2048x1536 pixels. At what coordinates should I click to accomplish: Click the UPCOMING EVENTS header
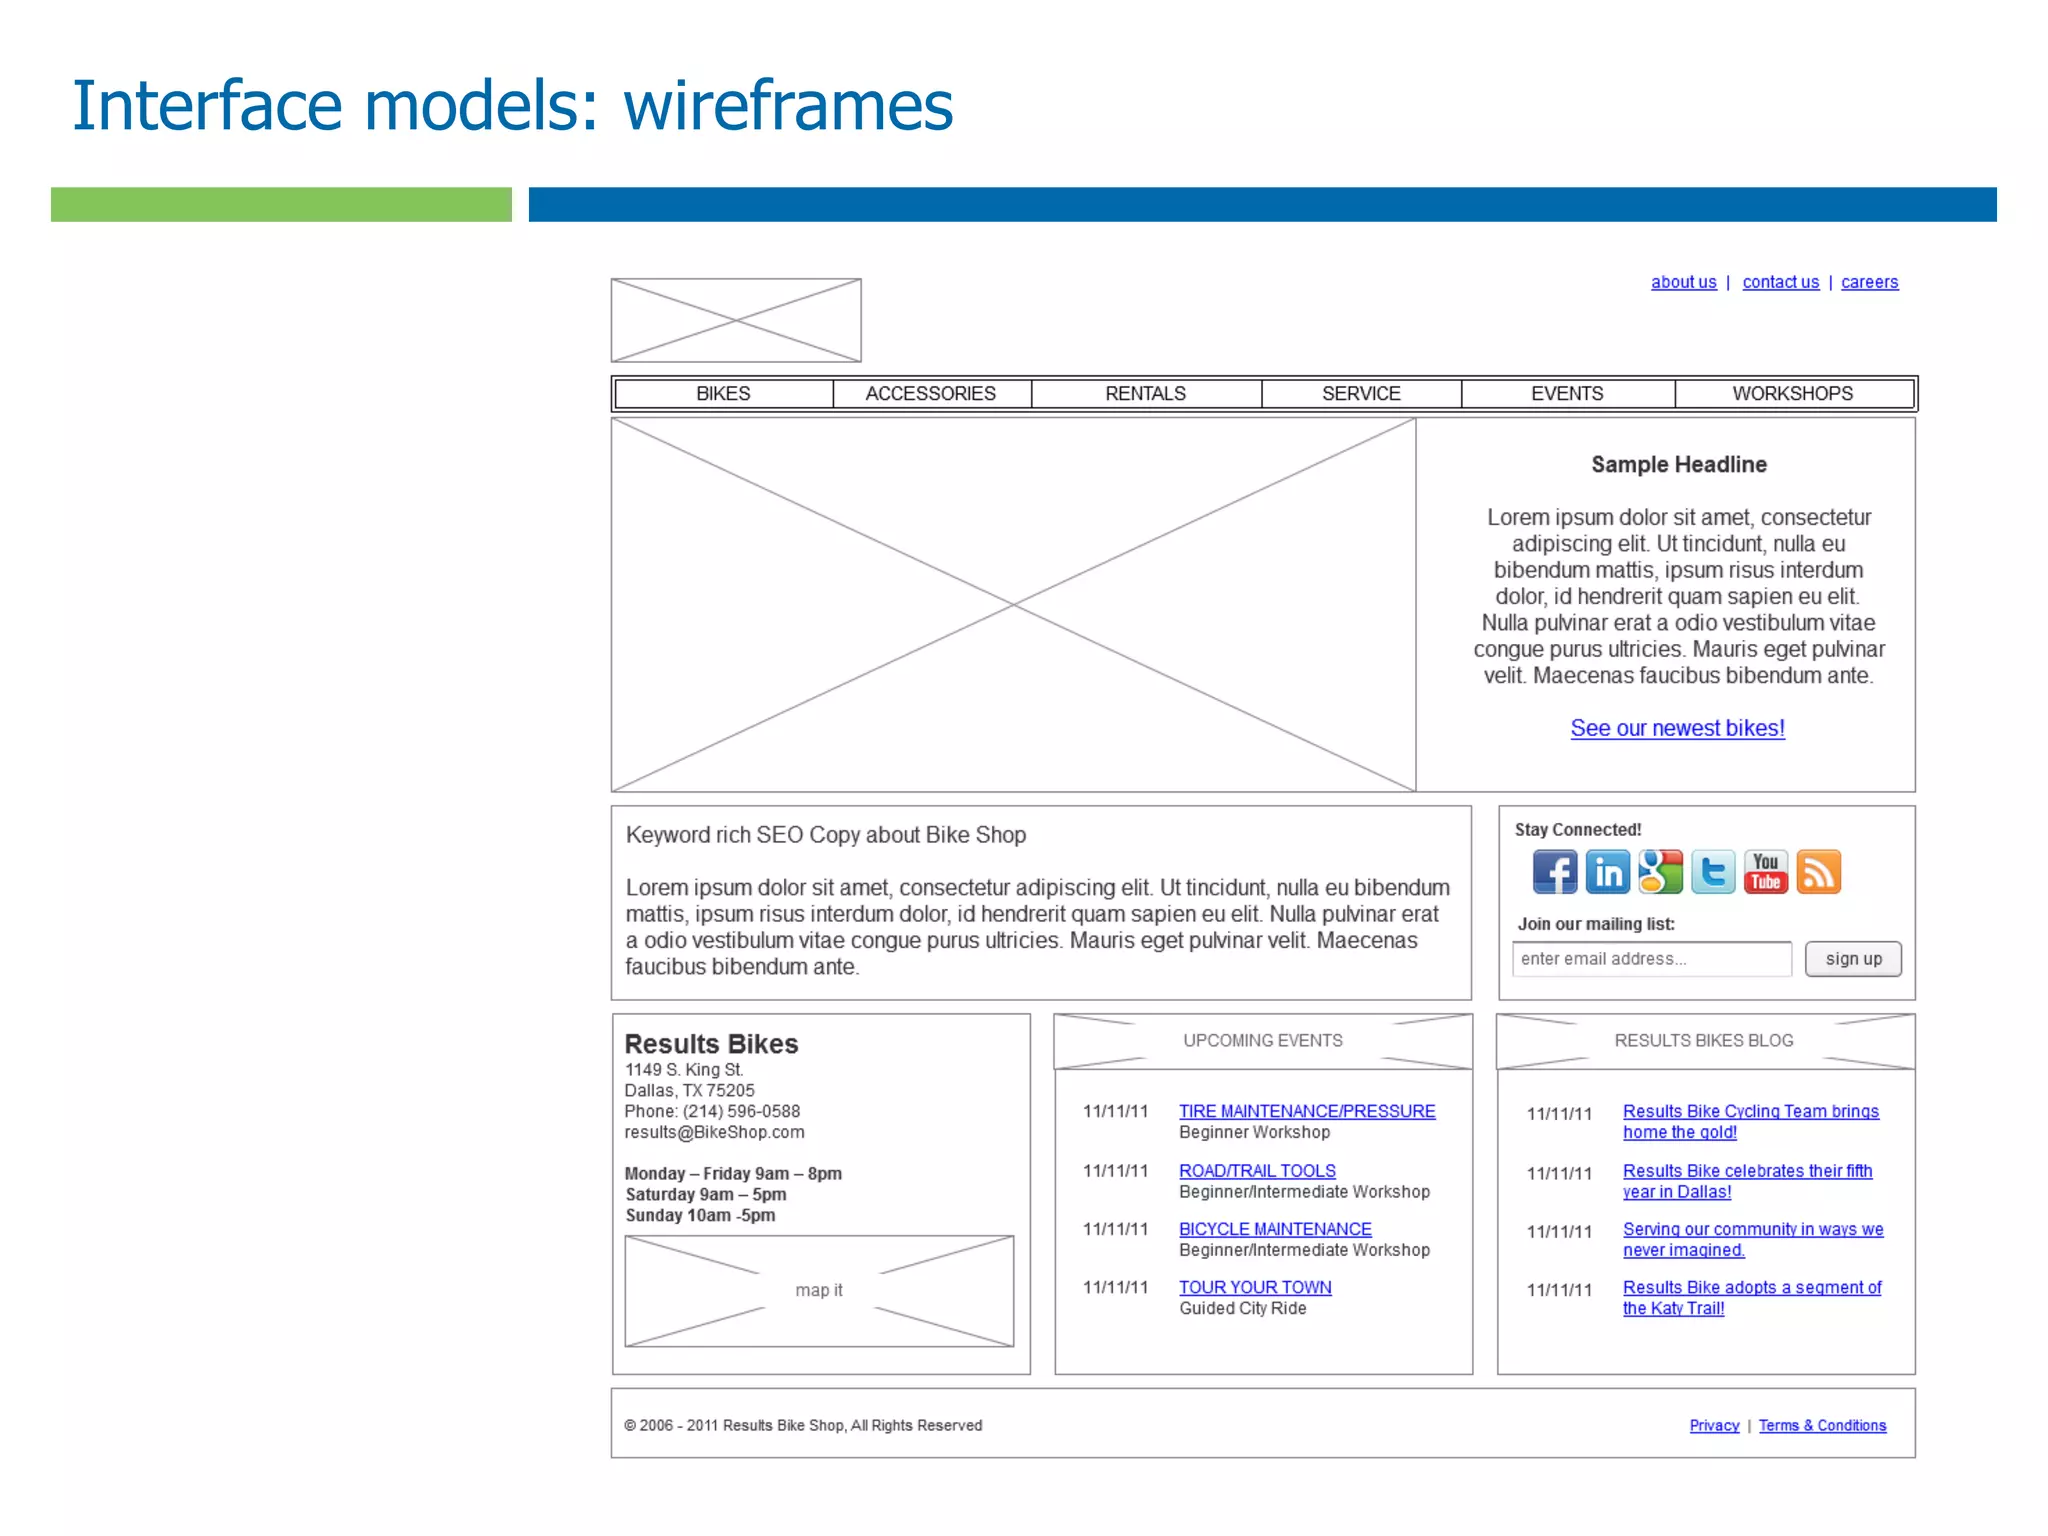1263,1041
